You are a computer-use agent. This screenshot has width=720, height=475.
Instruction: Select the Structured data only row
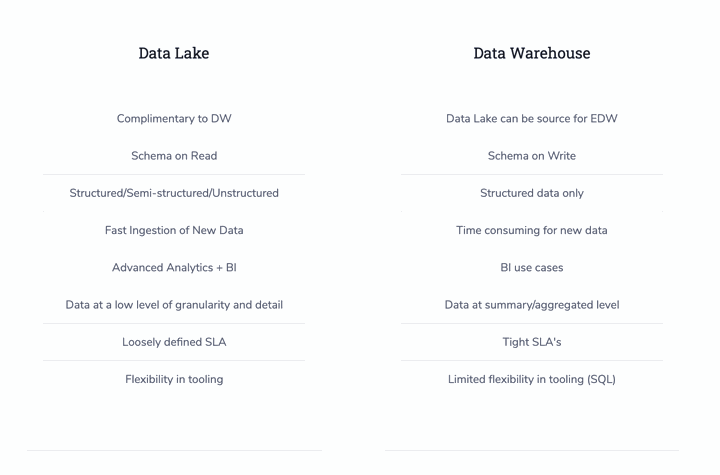tap(532, 193)
